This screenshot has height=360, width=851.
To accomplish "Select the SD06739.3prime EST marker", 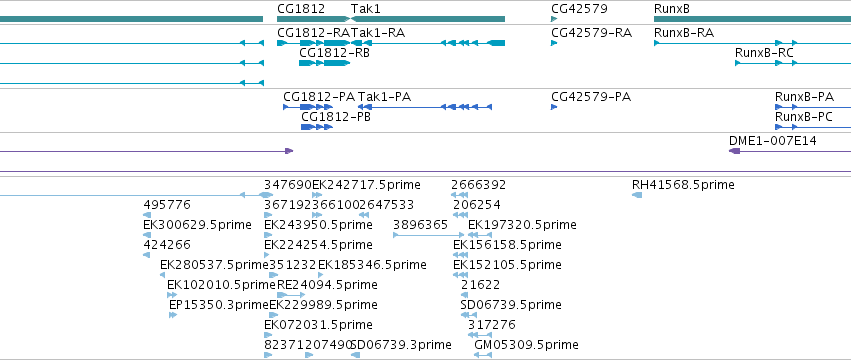I will pyautogui.click(x=355, y=355).
